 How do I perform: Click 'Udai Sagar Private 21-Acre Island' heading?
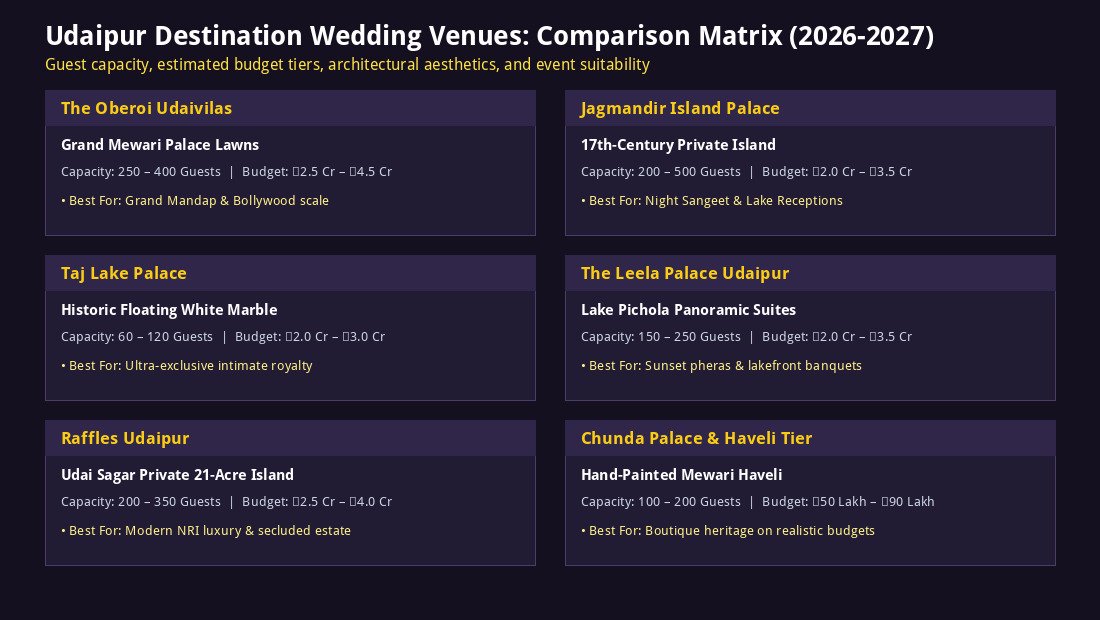177,475
